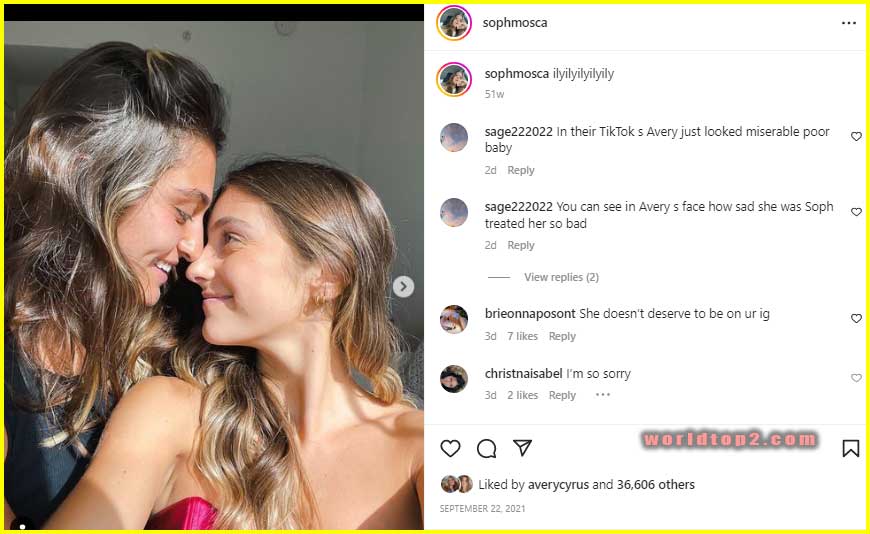
Task: Like sage222022's TikTok comment
Action: pyautogui.click(x=856, y=137)
